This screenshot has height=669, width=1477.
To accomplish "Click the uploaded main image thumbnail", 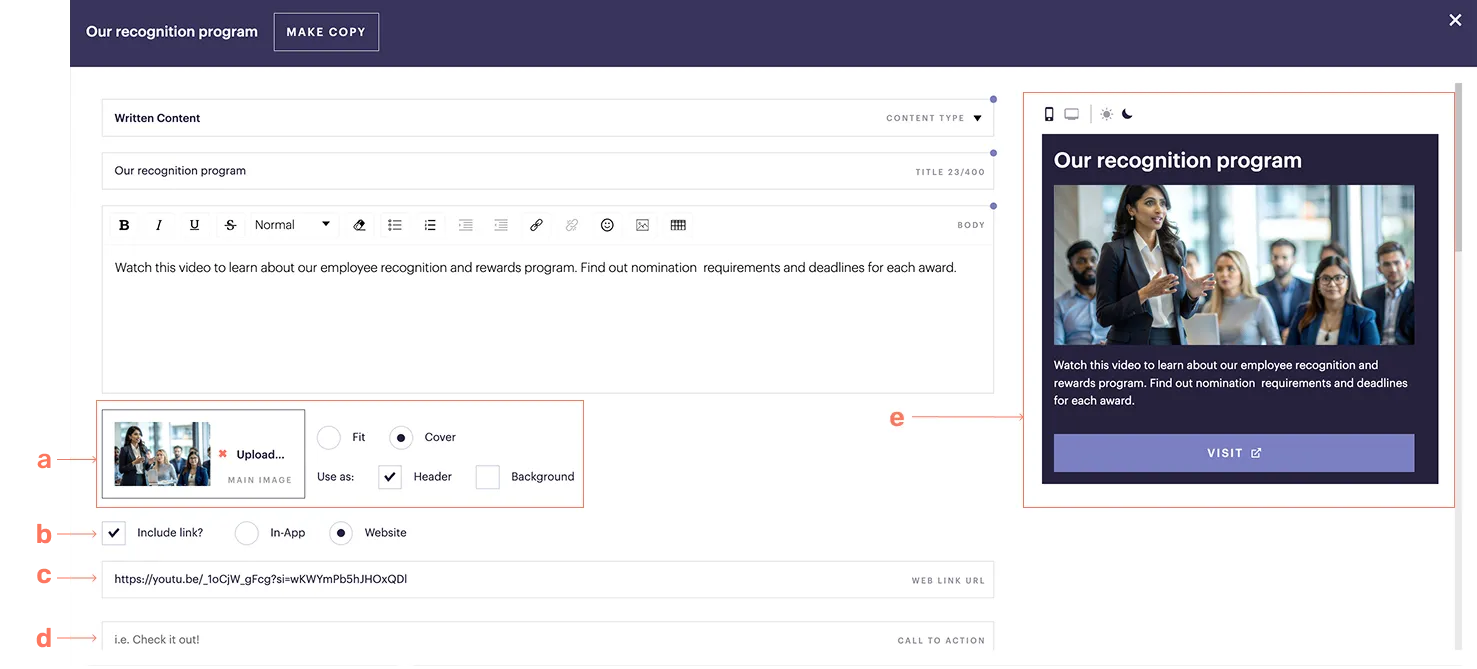I will (163, 454).
